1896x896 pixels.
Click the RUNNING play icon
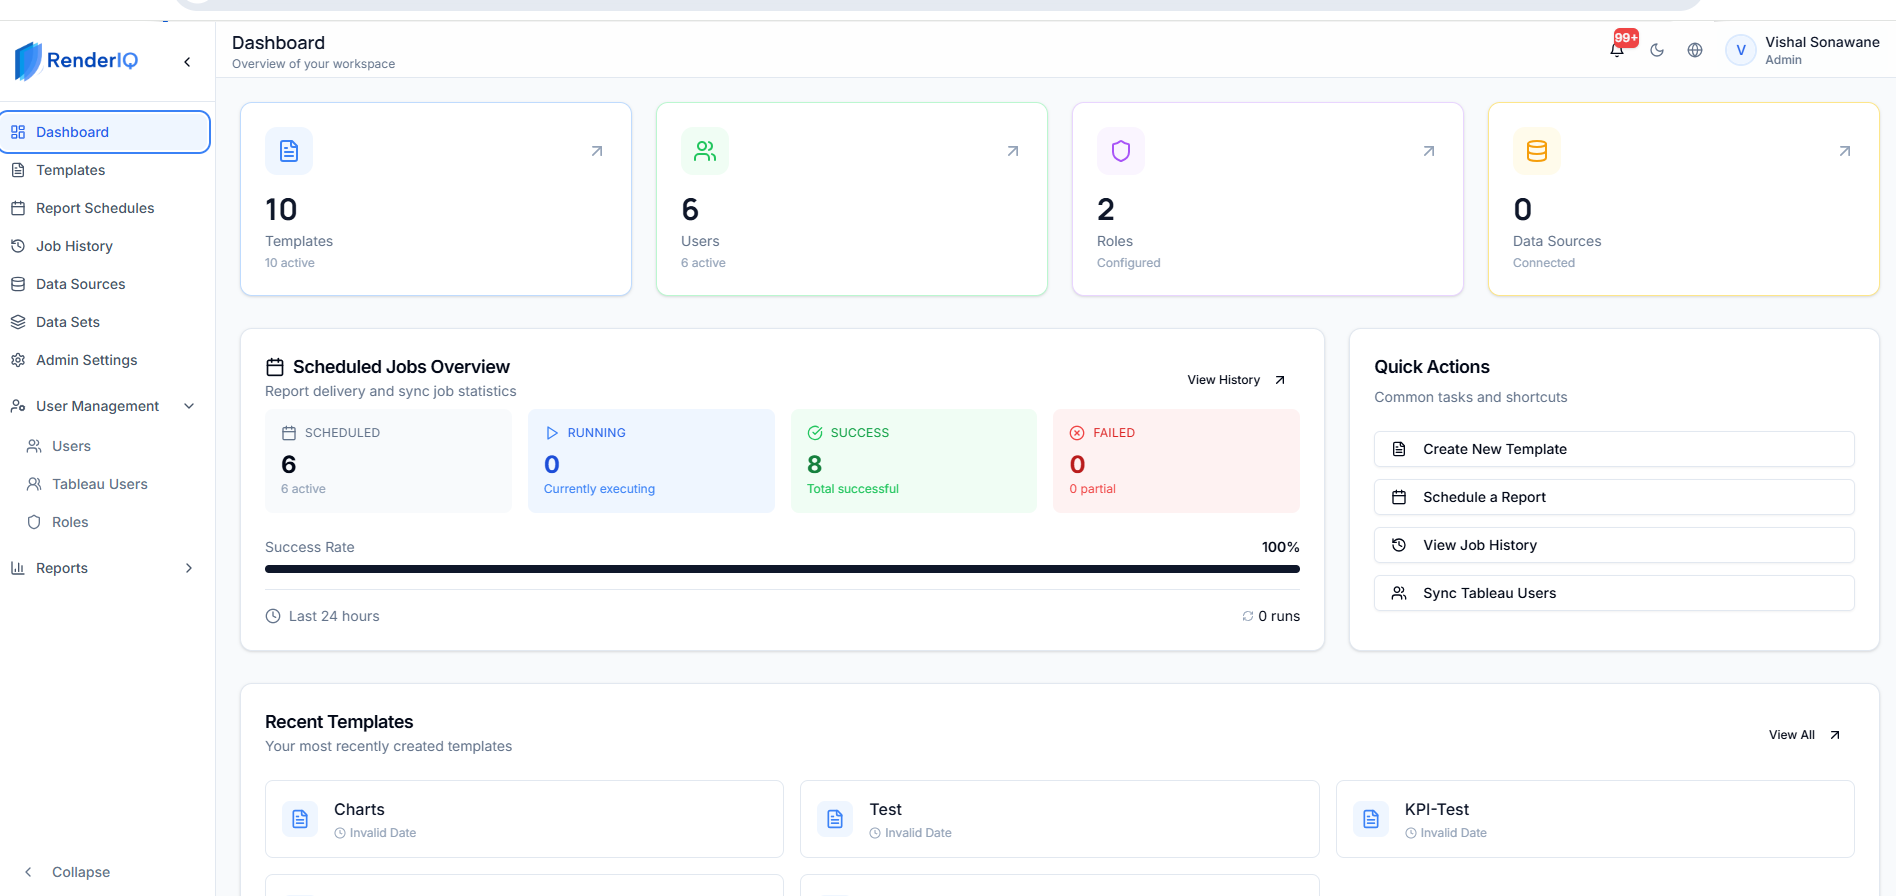point(552,433)
